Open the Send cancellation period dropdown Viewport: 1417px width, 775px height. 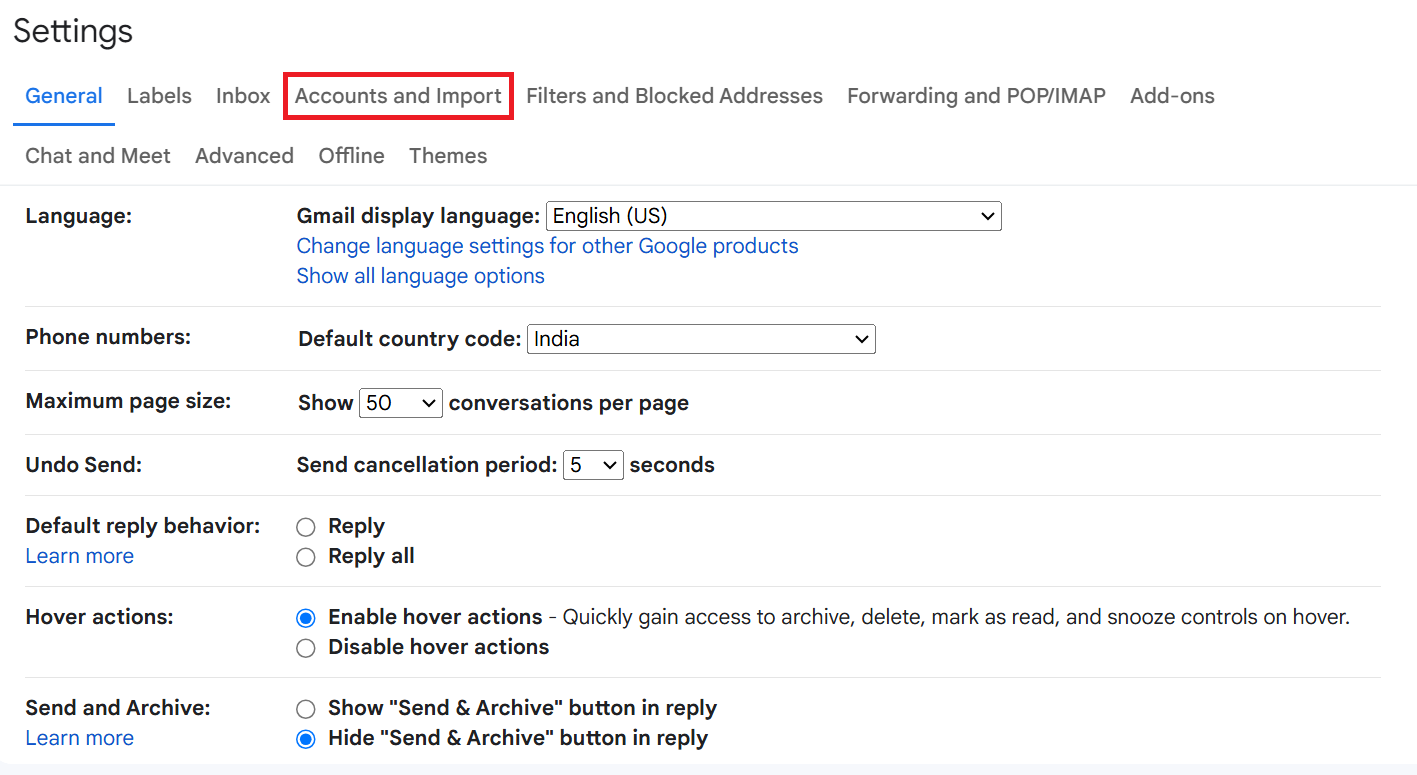click(x=593, y=465)
